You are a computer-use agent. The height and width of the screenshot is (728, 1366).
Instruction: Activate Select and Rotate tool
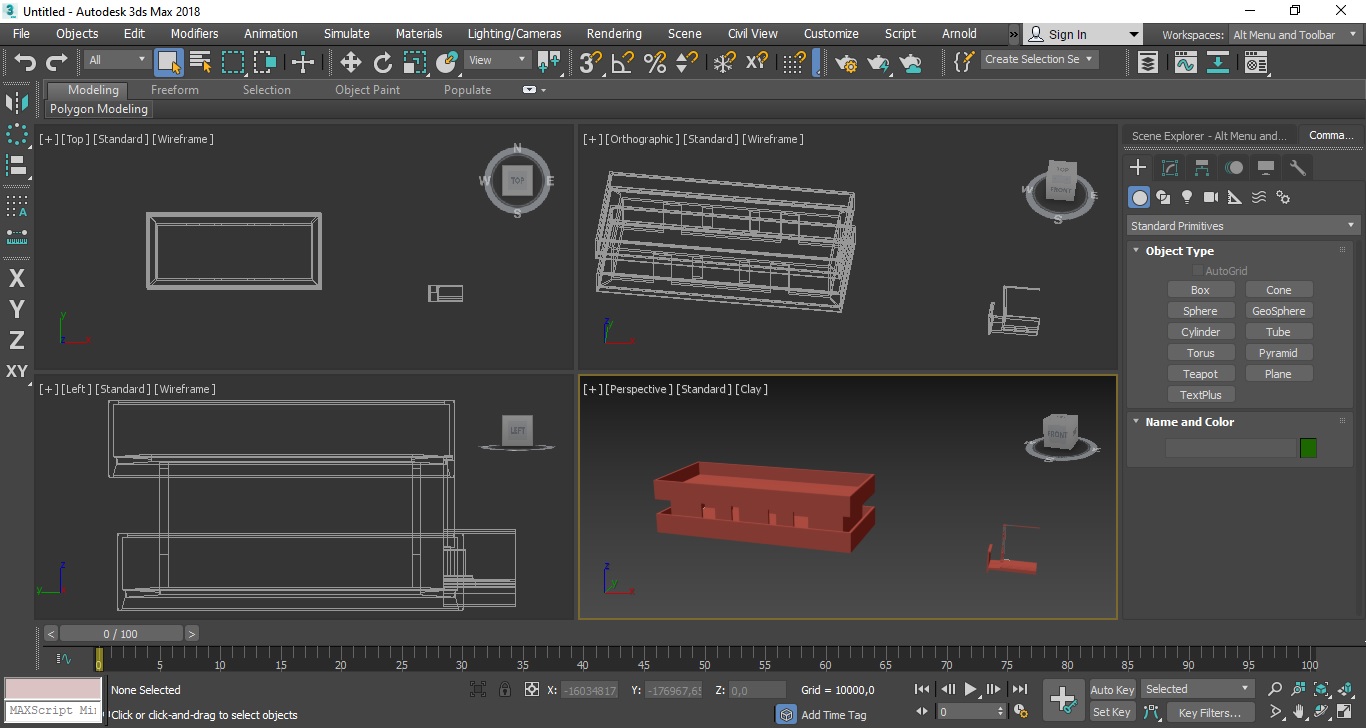(x=383, y=63)
